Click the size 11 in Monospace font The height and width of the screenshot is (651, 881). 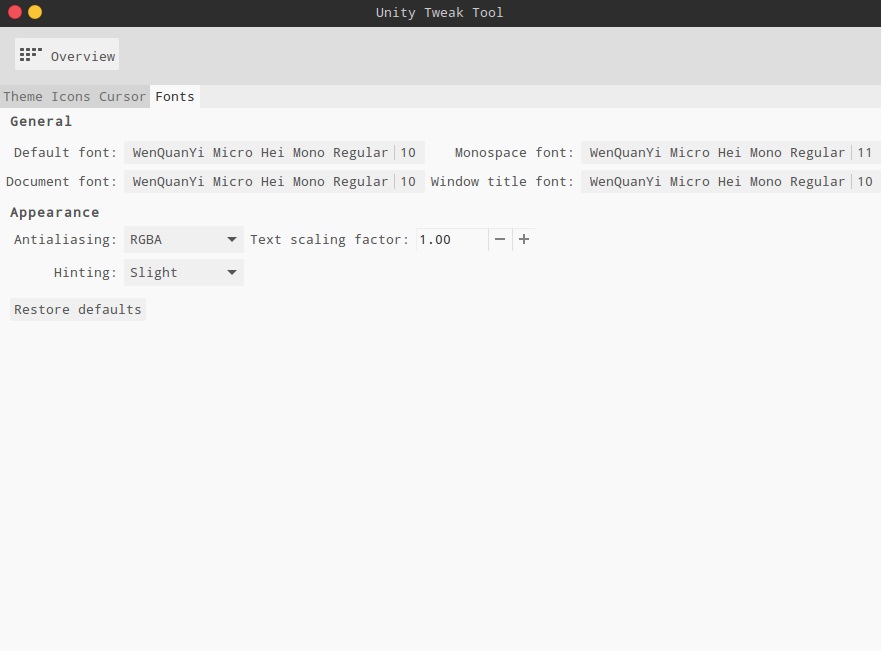(x=865, y=153)
